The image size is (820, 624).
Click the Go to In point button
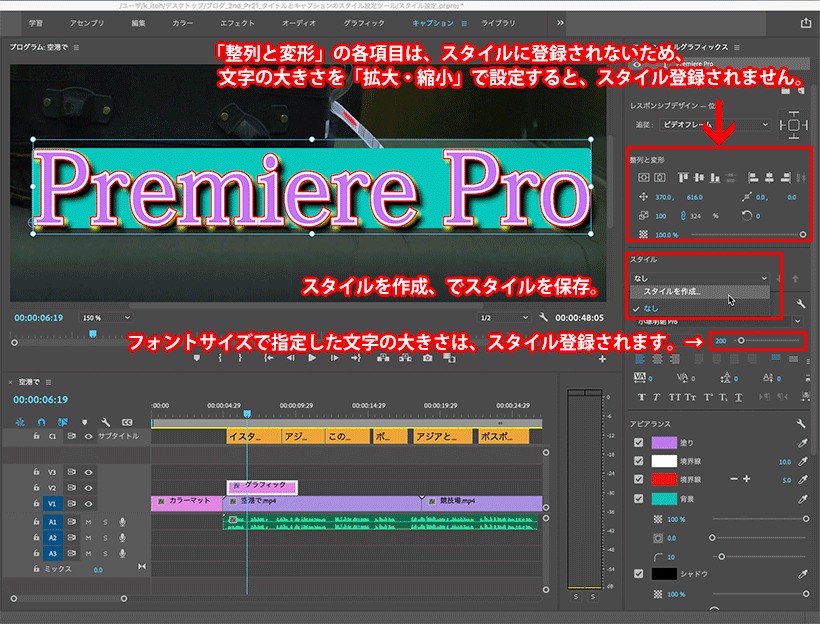click(268, 358)
